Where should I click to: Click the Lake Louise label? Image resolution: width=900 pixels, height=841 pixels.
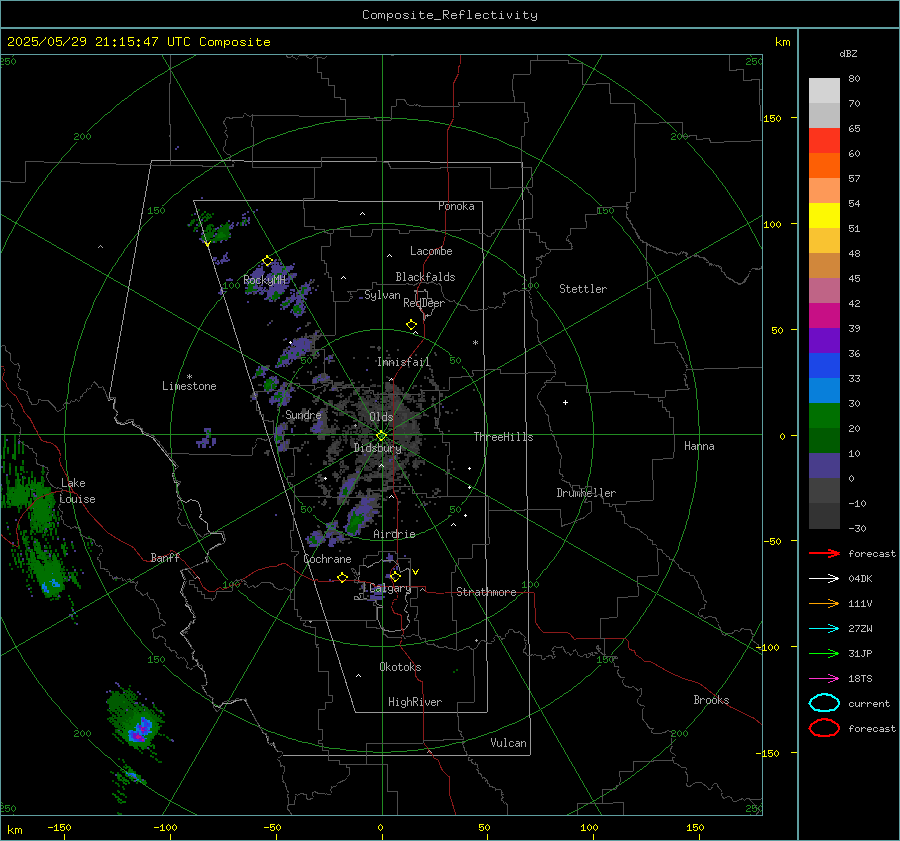(x=77, y=491)
